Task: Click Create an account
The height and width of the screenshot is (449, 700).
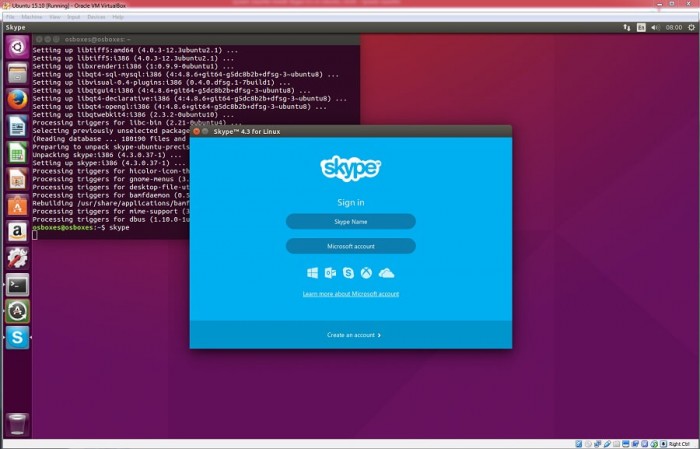Action: (354, 335)
